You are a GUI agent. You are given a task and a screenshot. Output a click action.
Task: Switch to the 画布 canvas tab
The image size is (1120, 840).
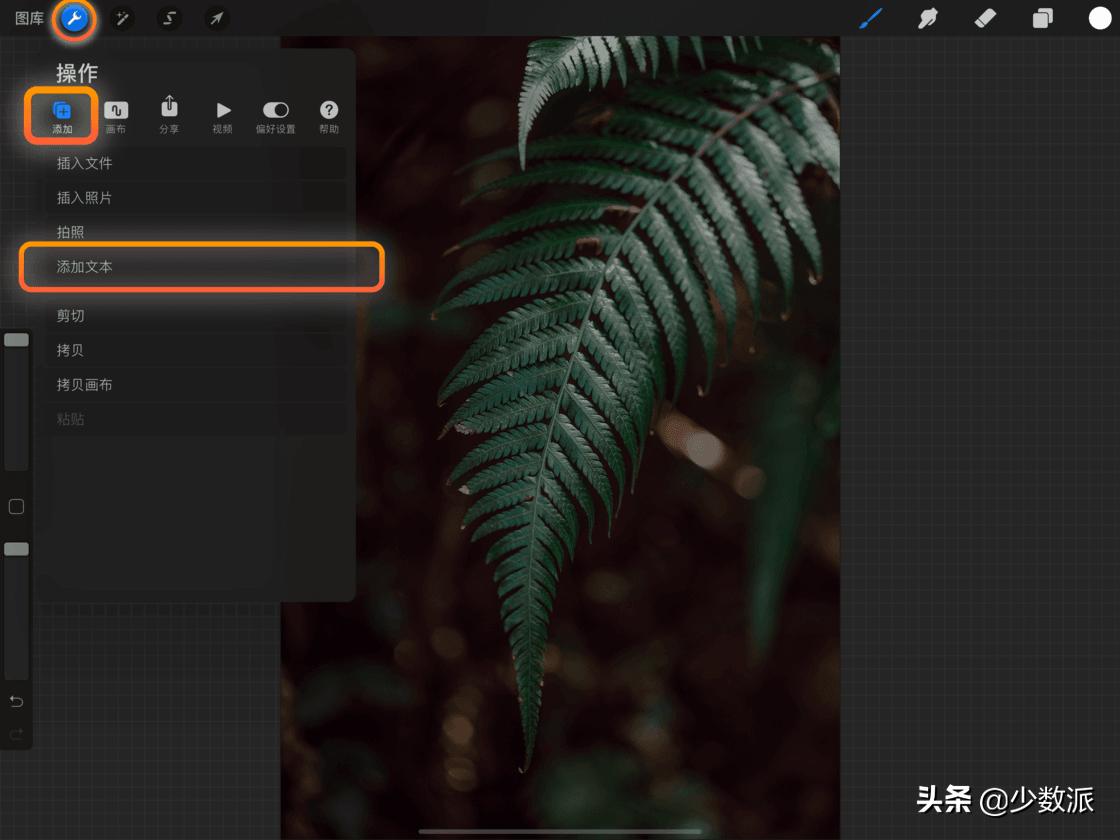pyautogui.click(x=116, y=116)
